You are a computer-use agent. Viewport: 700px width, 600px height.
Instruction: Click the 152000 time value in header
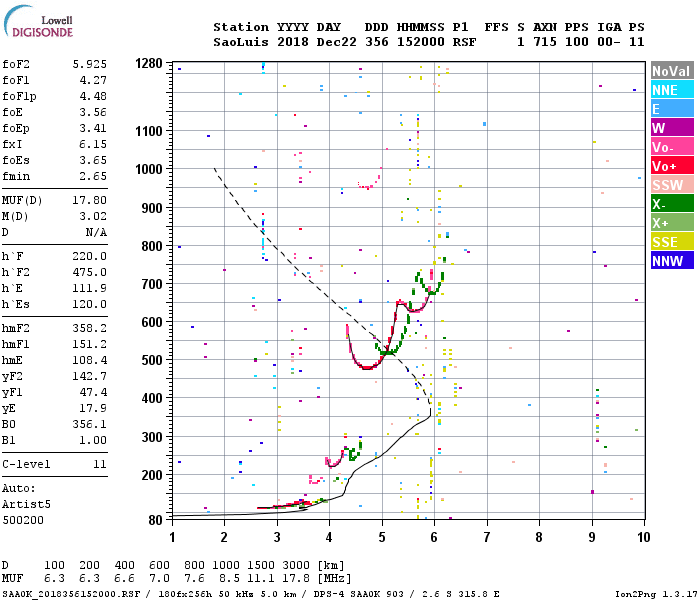[421, 42]
